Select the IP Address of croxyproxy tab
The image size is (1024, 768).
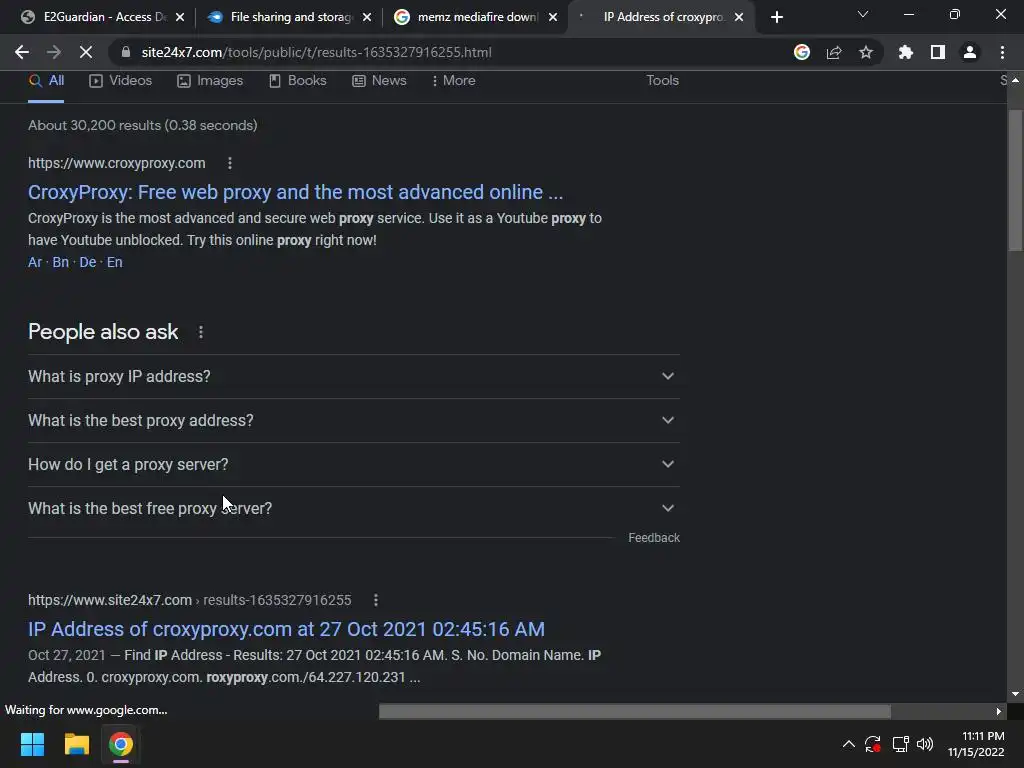tap(660, 18)
